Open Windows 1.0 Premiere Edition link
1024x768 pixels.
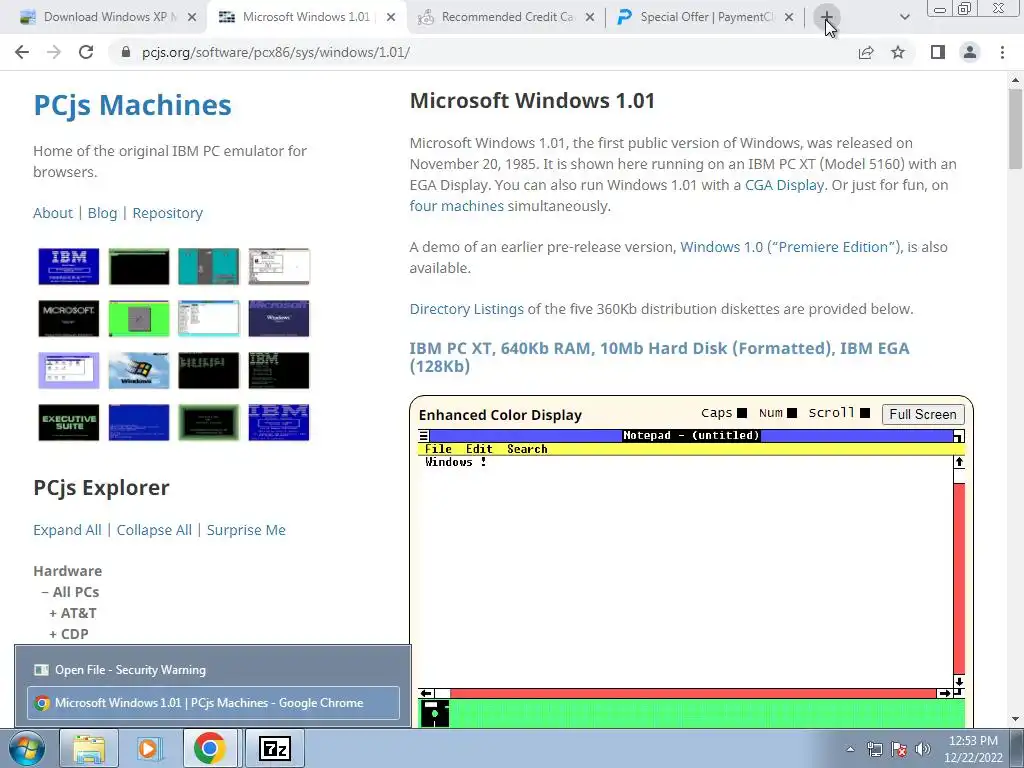[791, 247]
